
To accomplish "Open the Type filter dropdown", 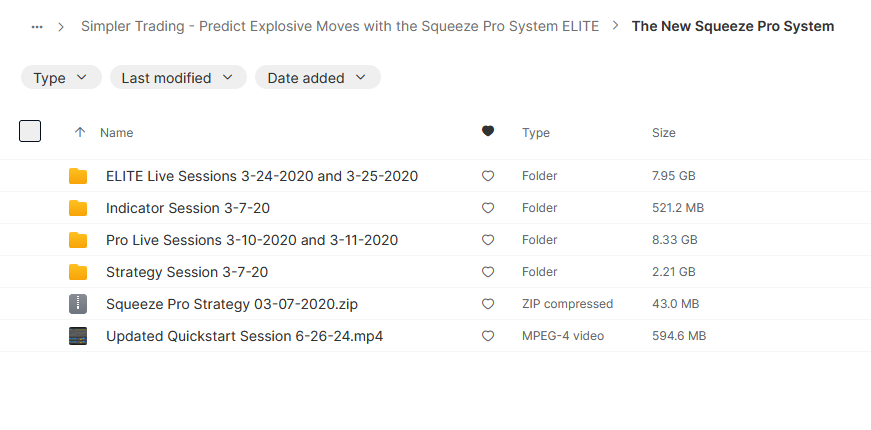I will 61,77.
